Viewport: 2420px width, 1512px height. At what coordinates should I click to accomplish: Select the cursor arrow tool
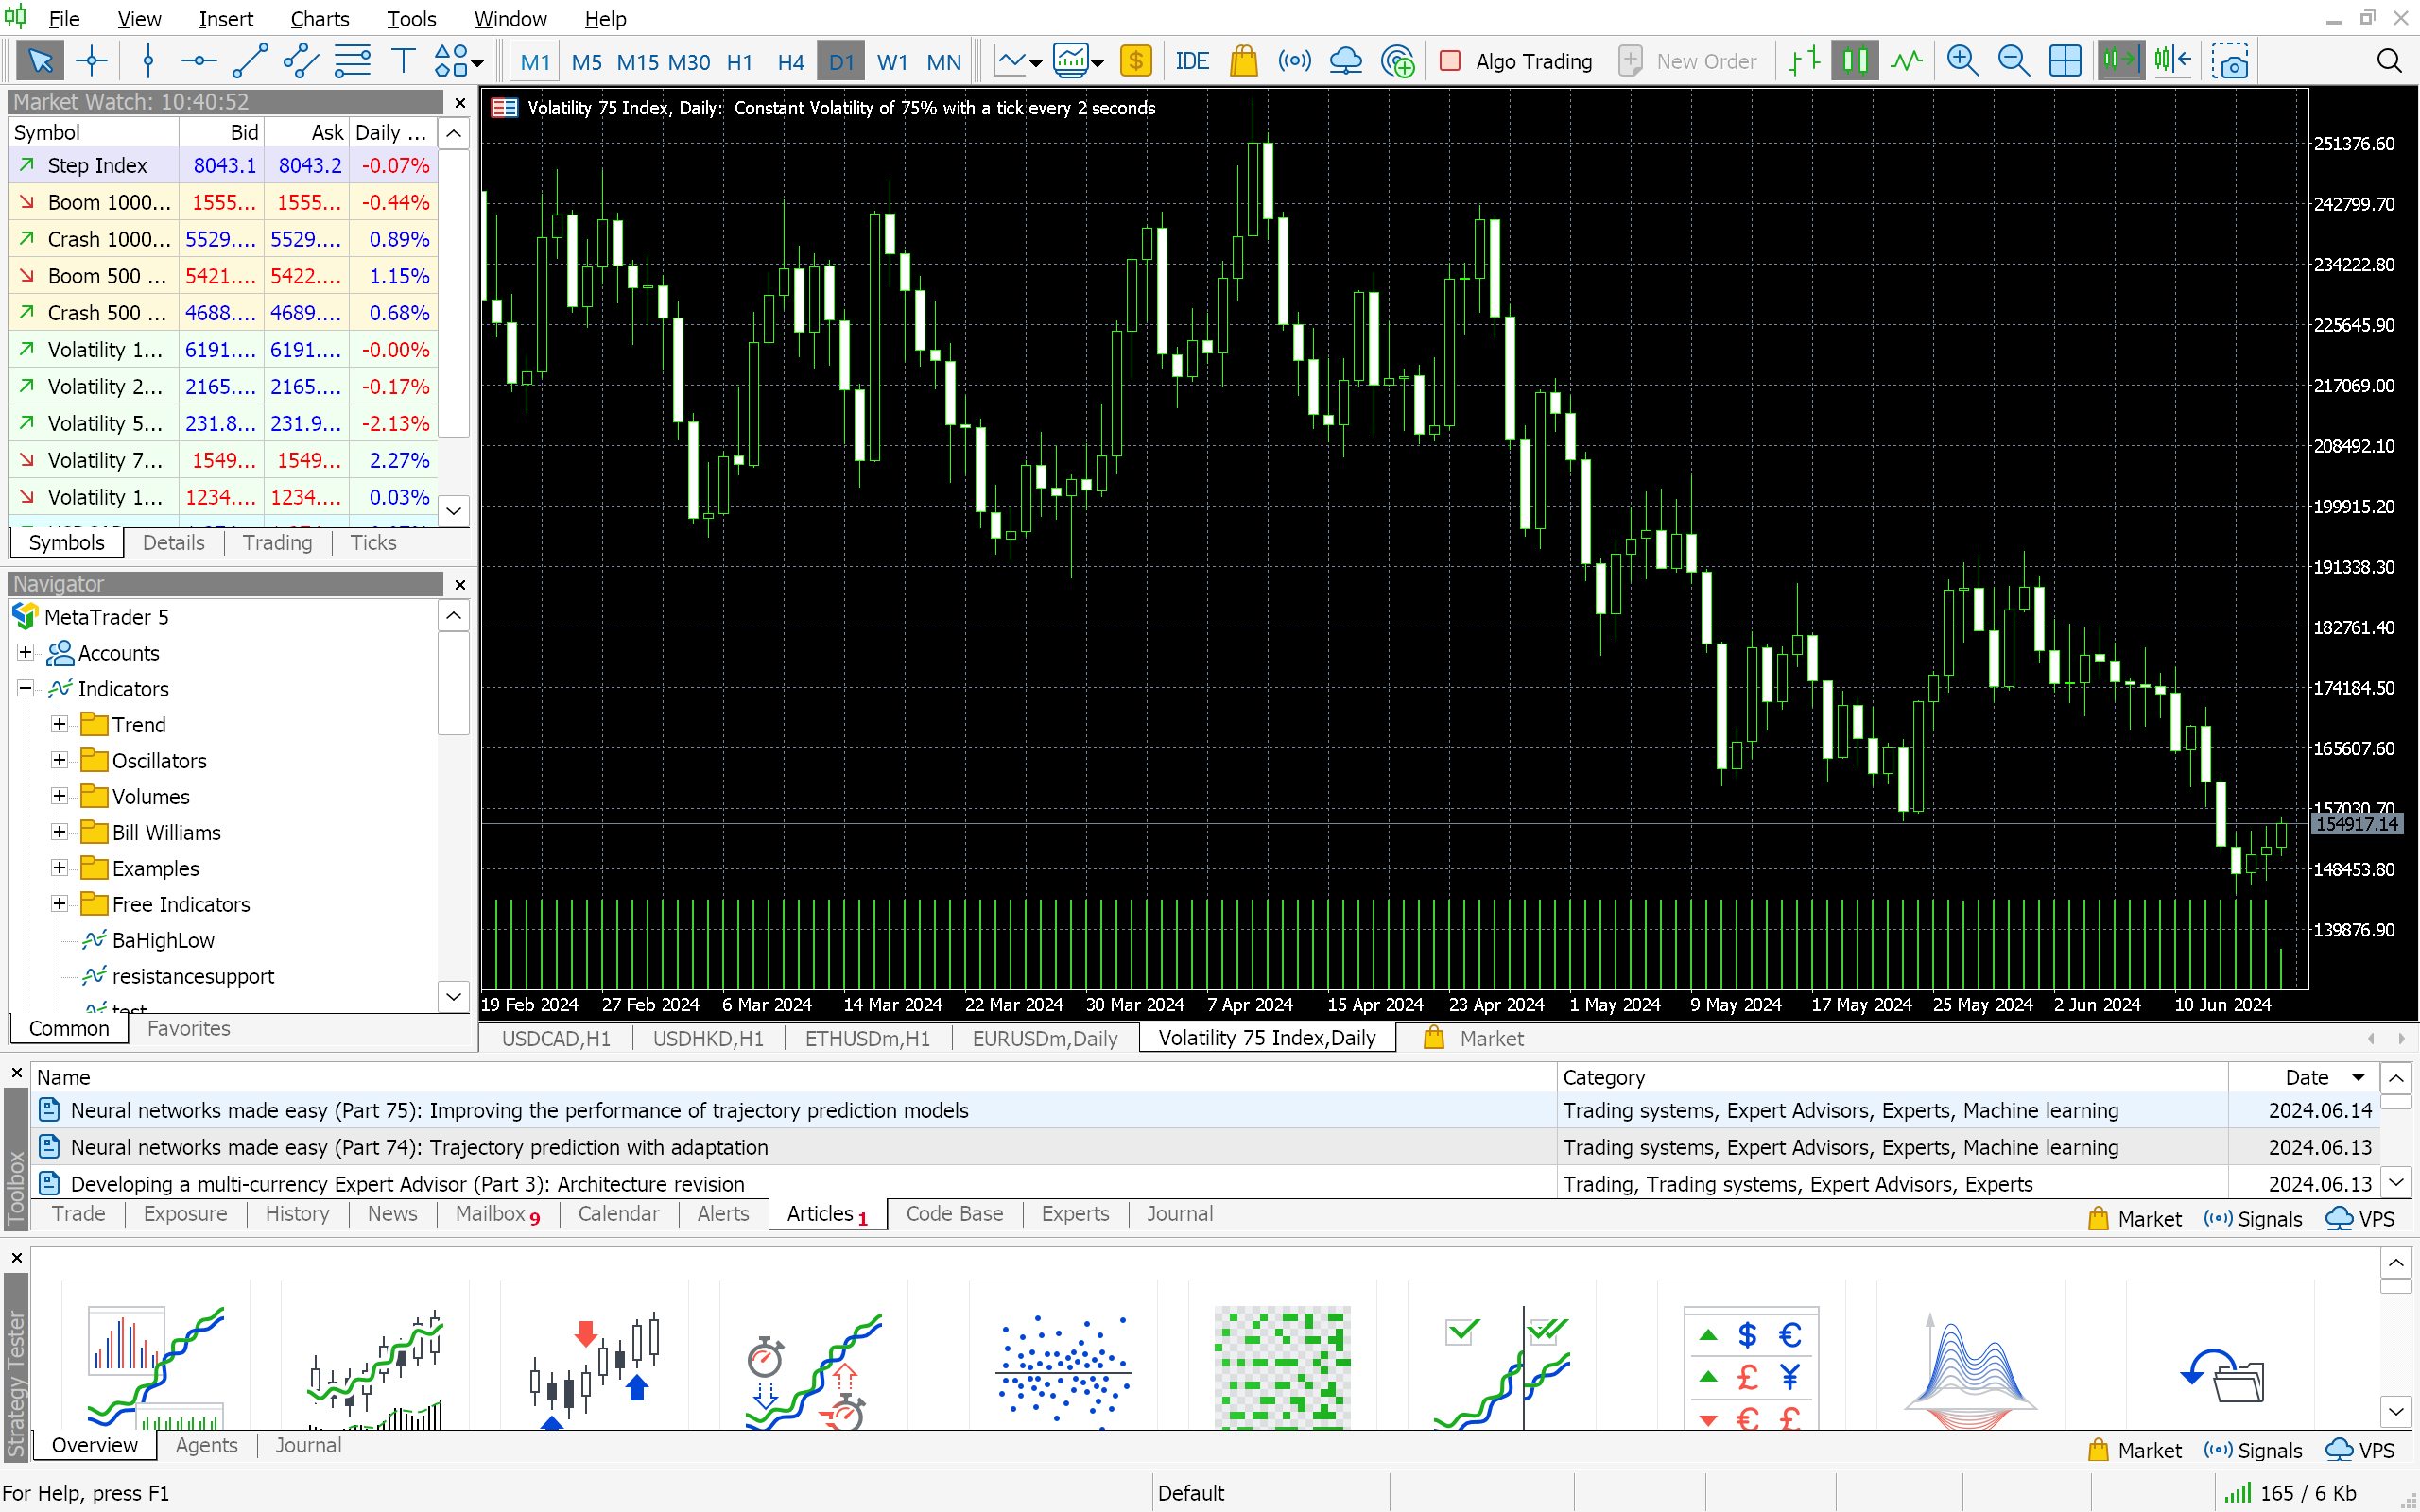coord(41,61)
